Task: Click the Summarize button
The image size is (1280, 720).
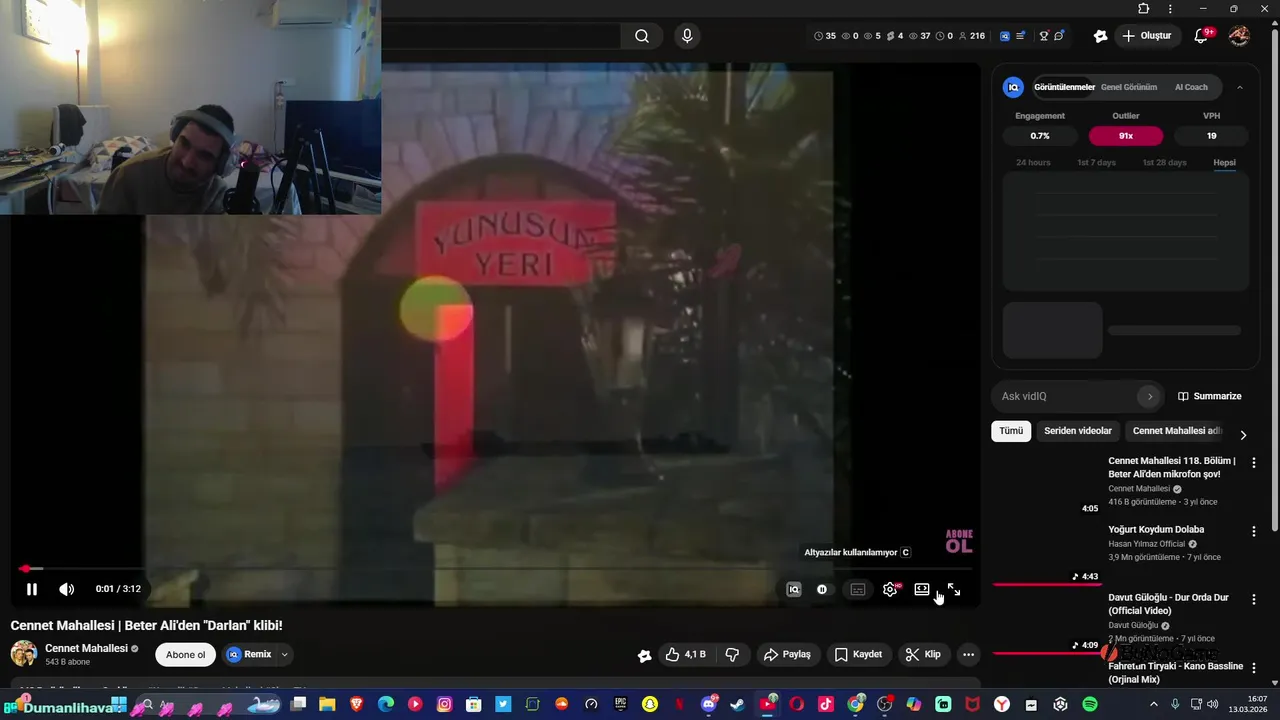Action: 1209,396
